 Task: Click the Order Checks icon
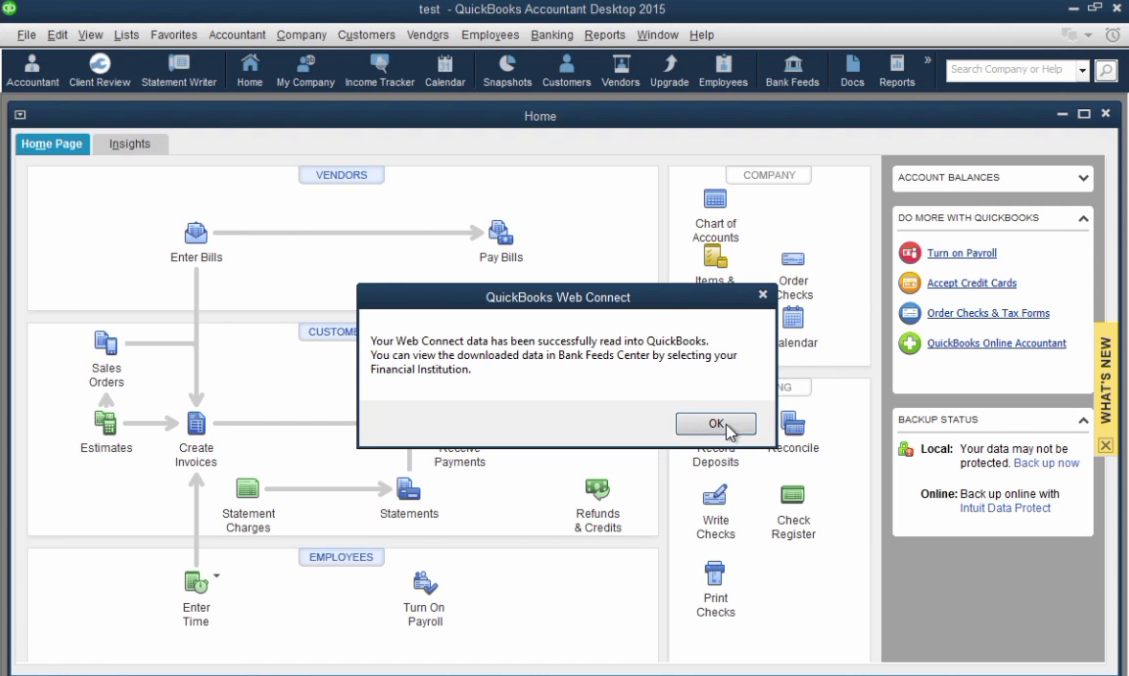point(793,259)
